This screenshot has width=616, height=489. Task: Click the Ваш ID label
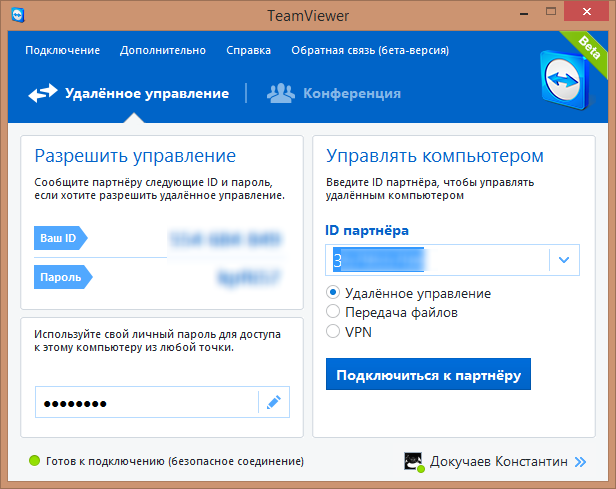point(60,238)
